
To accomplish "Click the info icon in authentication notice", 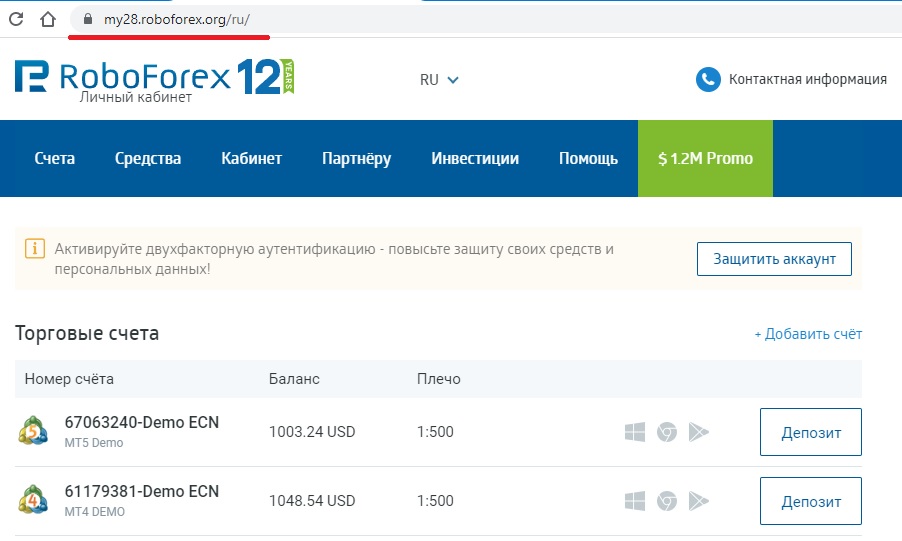I will click(x=35, y=249).
